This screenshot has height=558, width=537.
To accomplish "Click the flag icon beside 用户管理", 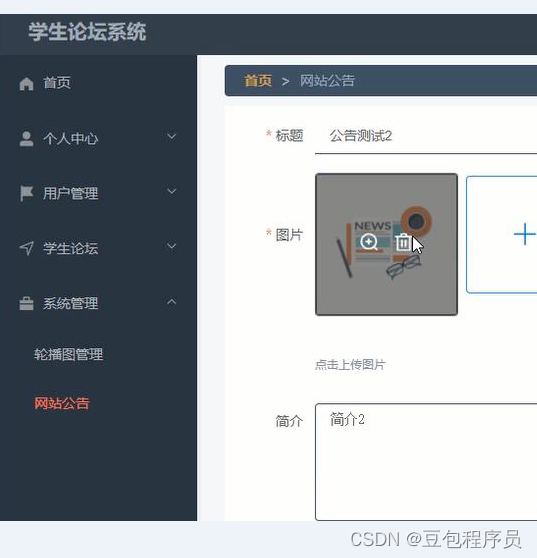I will [26, 194].
